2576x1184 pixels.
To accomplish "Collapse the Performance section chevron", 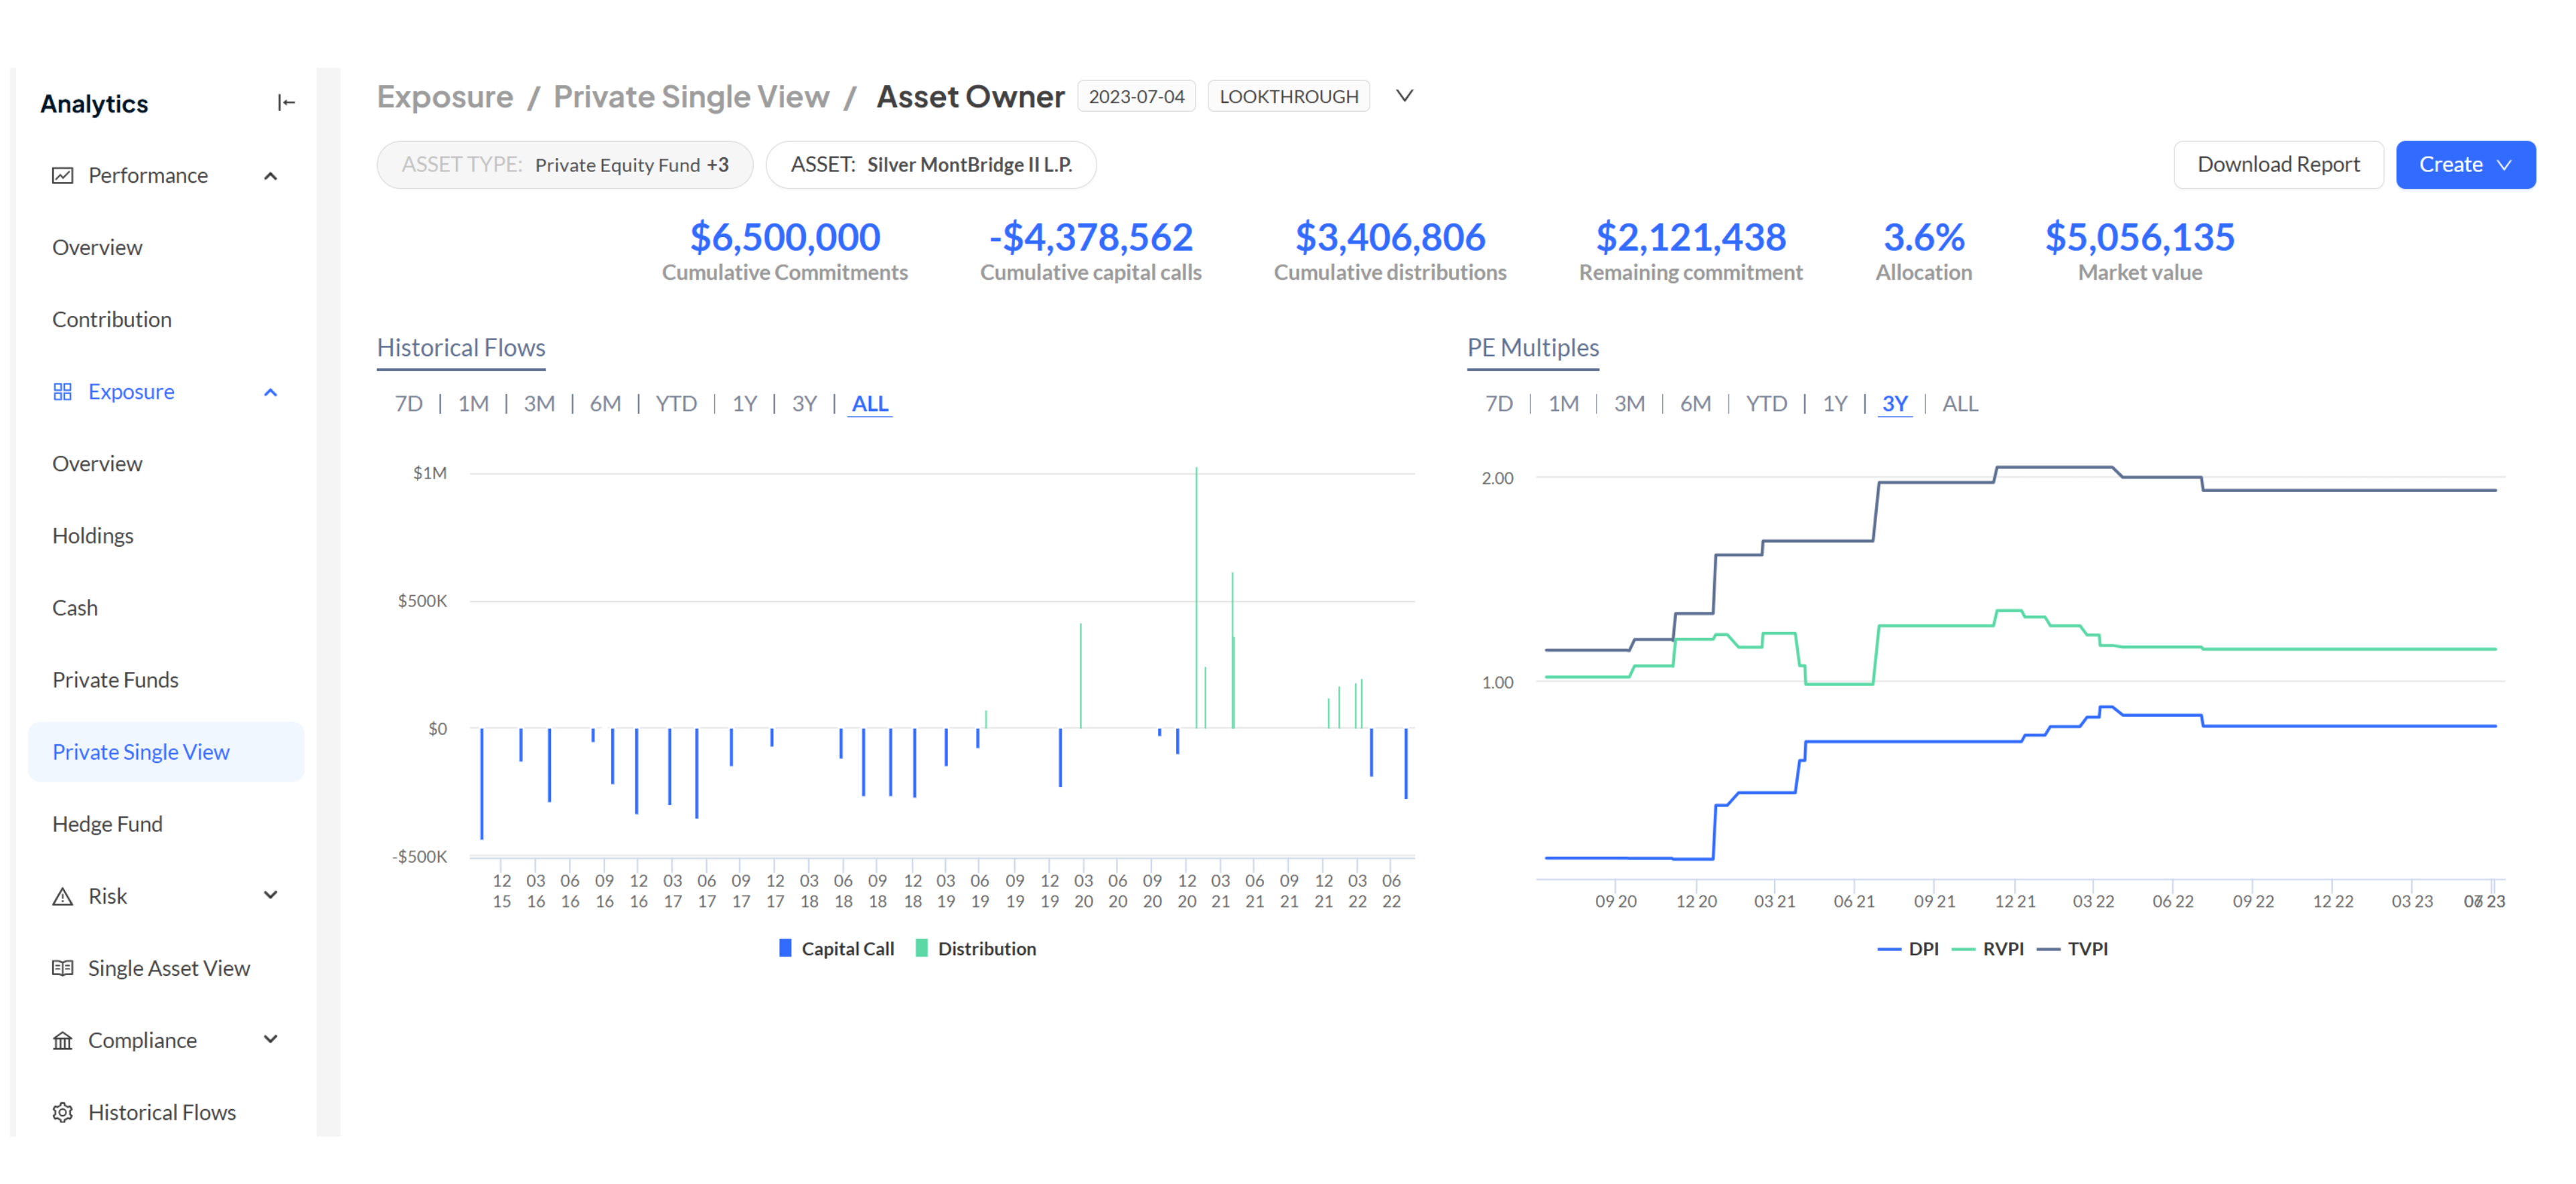I will pyautogui.click(x=270, y=176).
